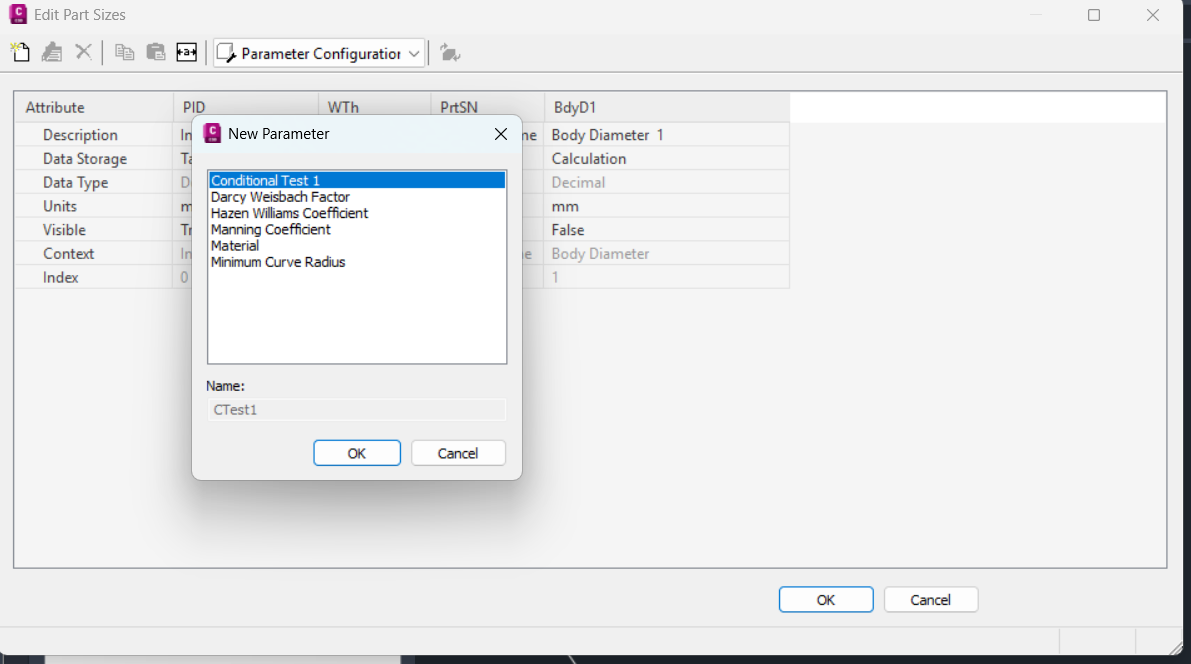The width and height of the screenshot is (1191, 664).
Task: Click the Attribute column header
Action: click(x=94, y=107)
